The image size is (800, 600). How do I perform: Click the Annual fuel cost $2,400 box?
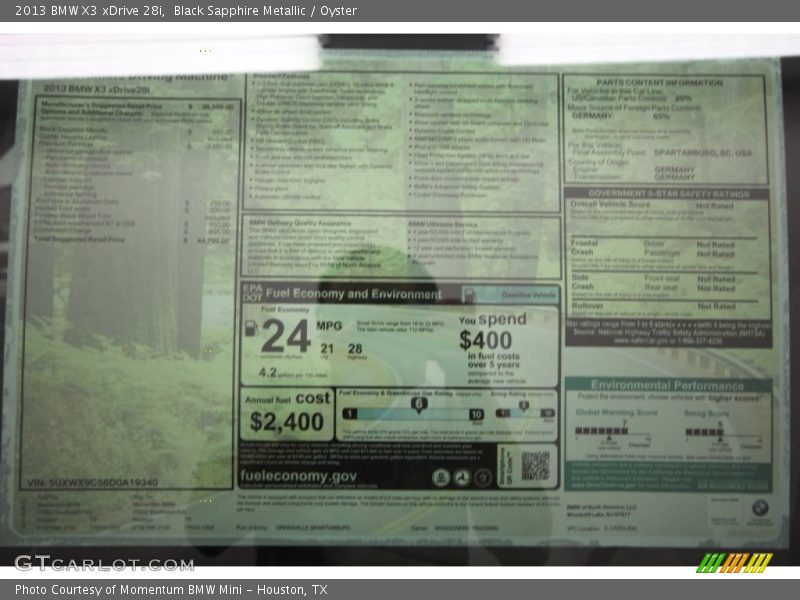click(286, 413)
